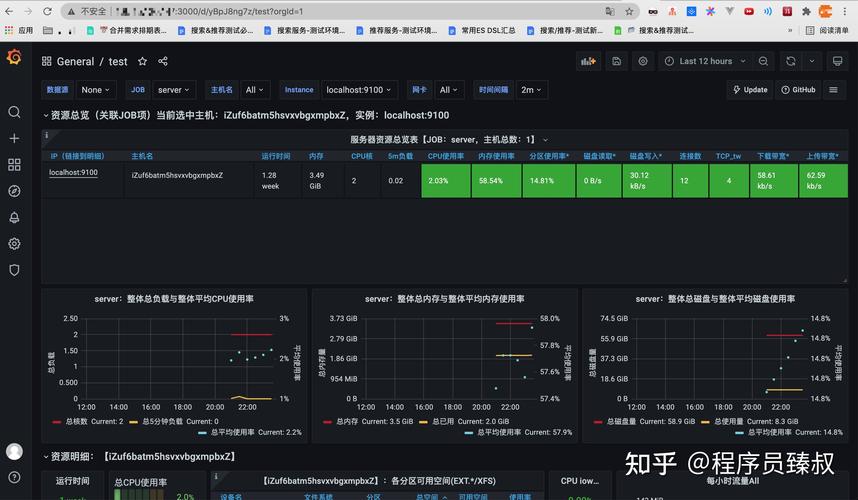The width and height of the screenshot is (858, 500).
Task: Open dashboard settings gear in top bar
Action: coord(643,61)
